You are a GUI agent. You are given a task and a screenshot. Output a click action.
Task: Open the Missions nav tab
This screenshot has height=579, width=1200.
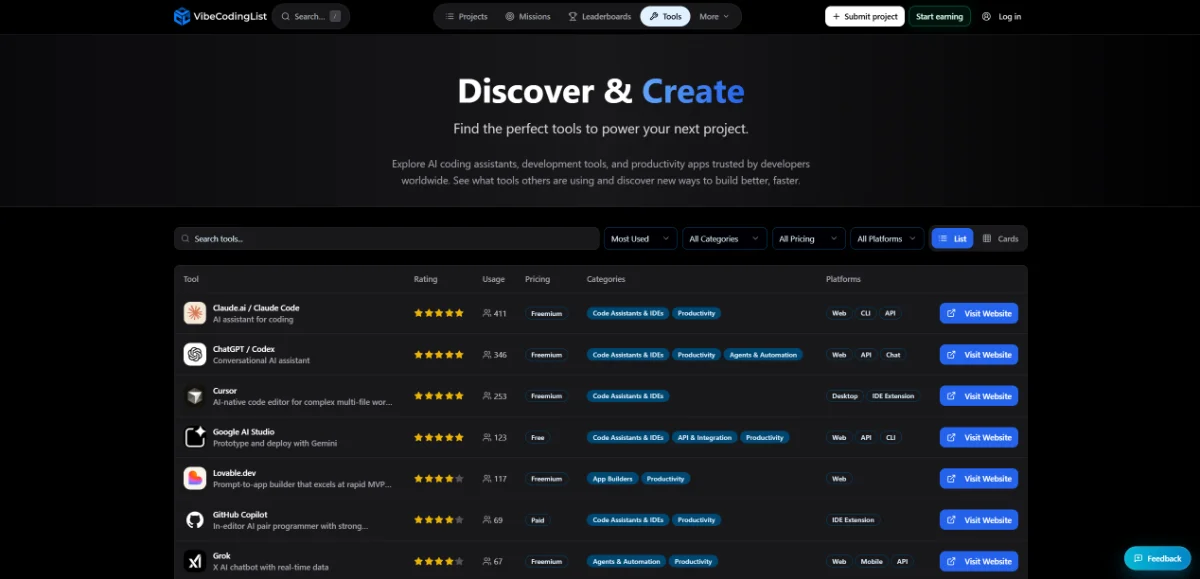click(x=528, y=16)
